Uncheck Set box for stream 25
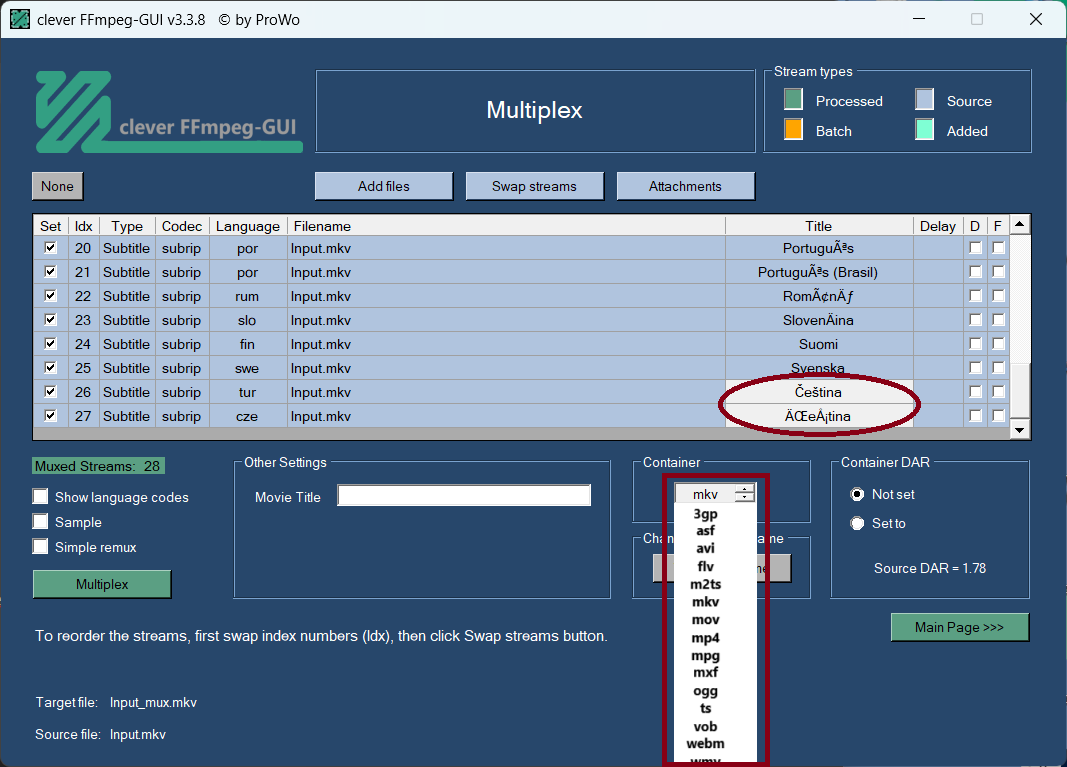This screenshot has width=1067, height=767. [x=50, y=368]
